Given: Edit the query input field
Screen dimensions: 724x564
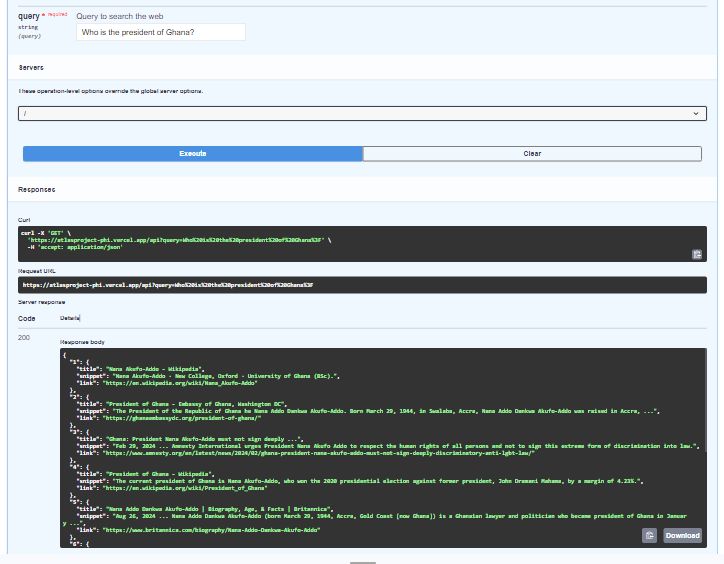Looking at the screenshot, I should pyautogui.click(x=161, y=32).
